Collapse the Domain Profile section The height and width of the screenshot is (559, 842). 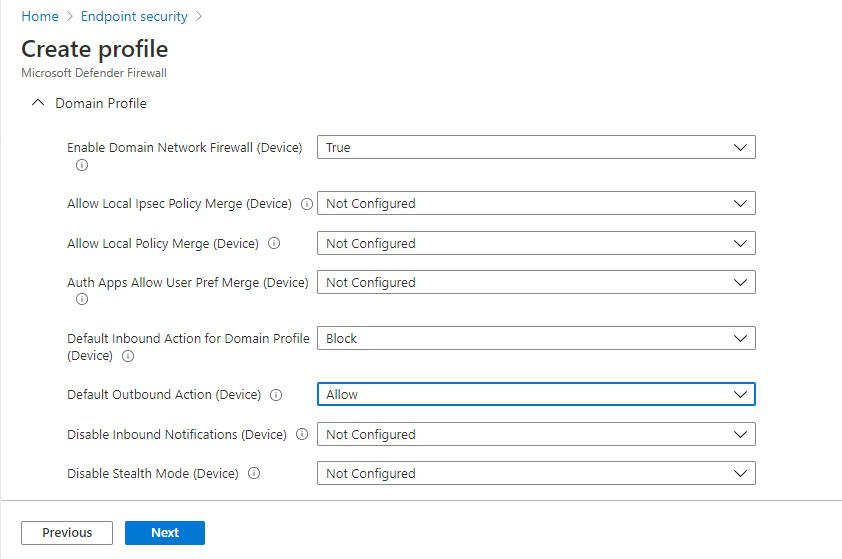[x=38, y=103]
